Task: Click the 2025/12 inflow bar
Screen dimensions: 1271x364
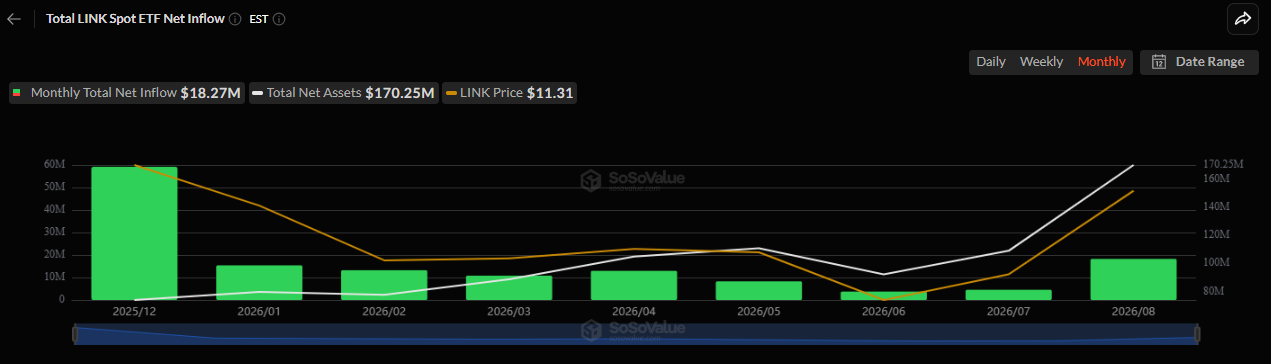Action: pyautogui.click(x=134, y=233)
